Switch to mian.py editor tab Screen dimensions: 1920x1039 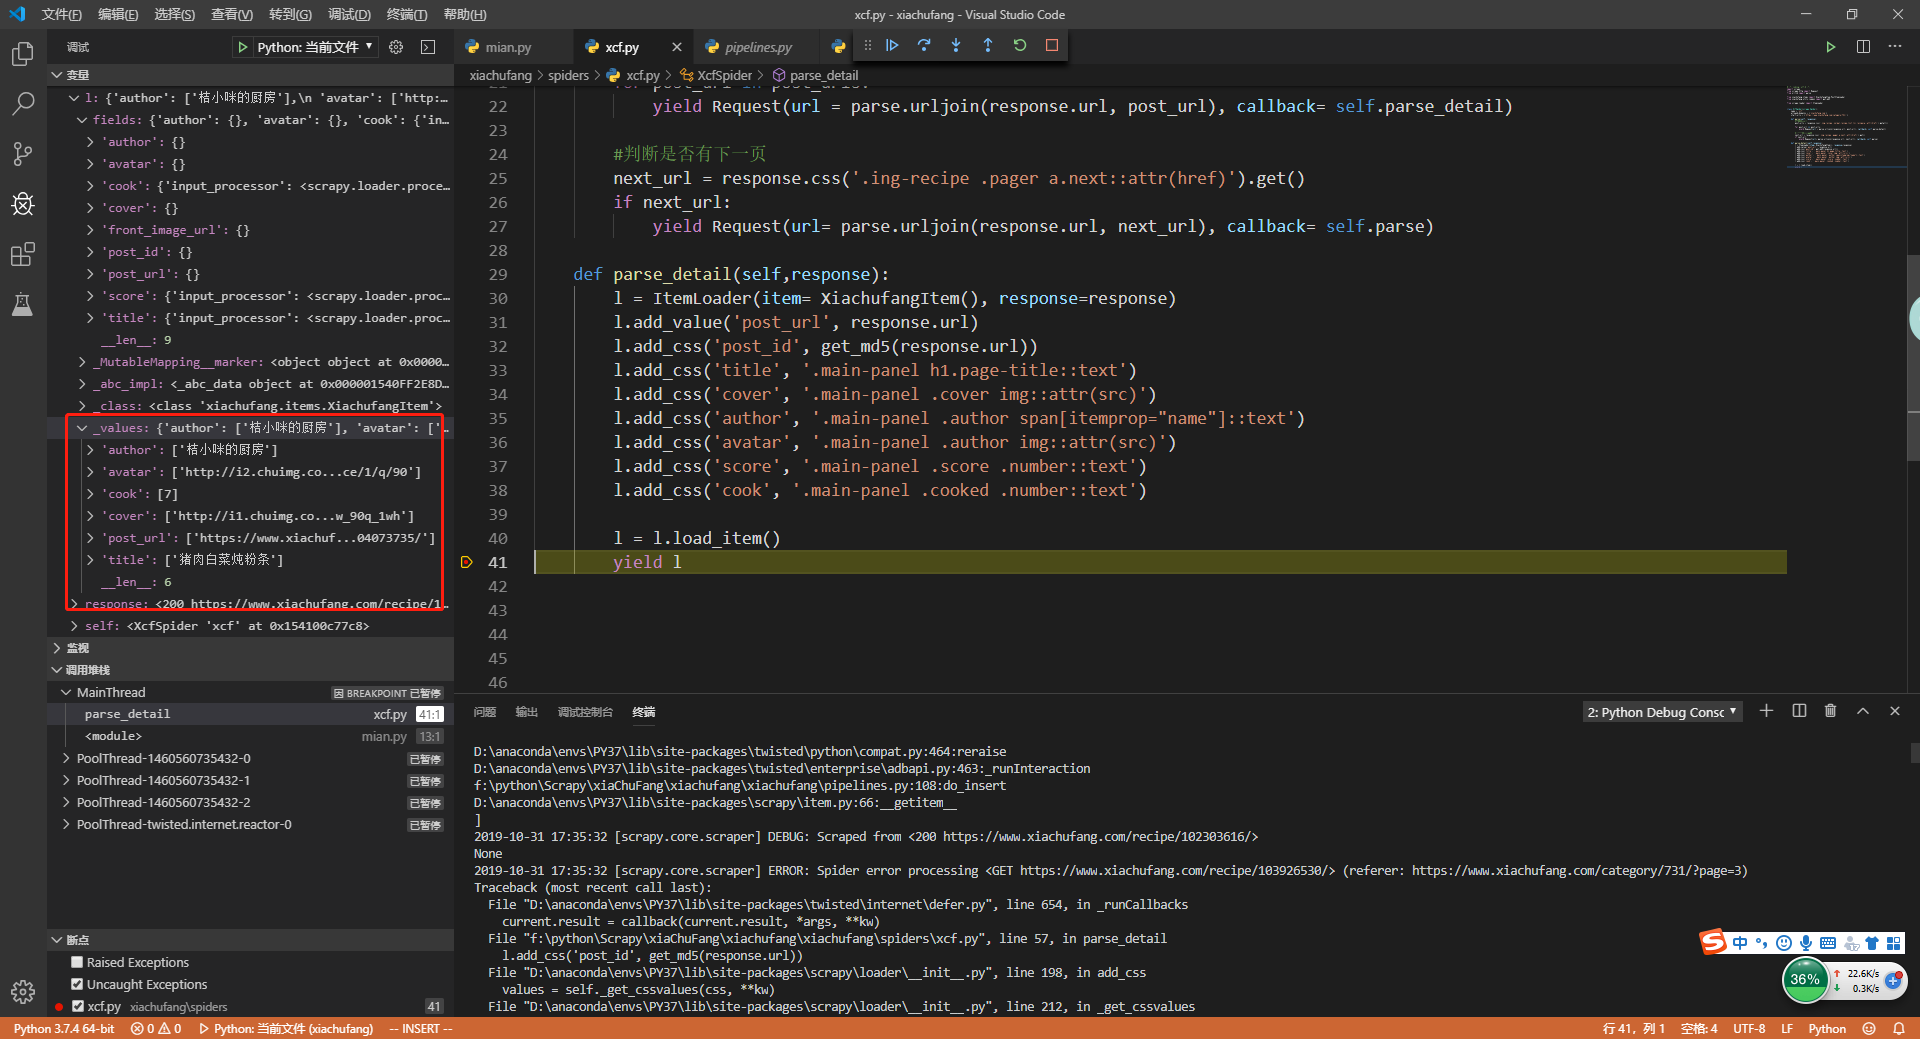click(508, 47)
